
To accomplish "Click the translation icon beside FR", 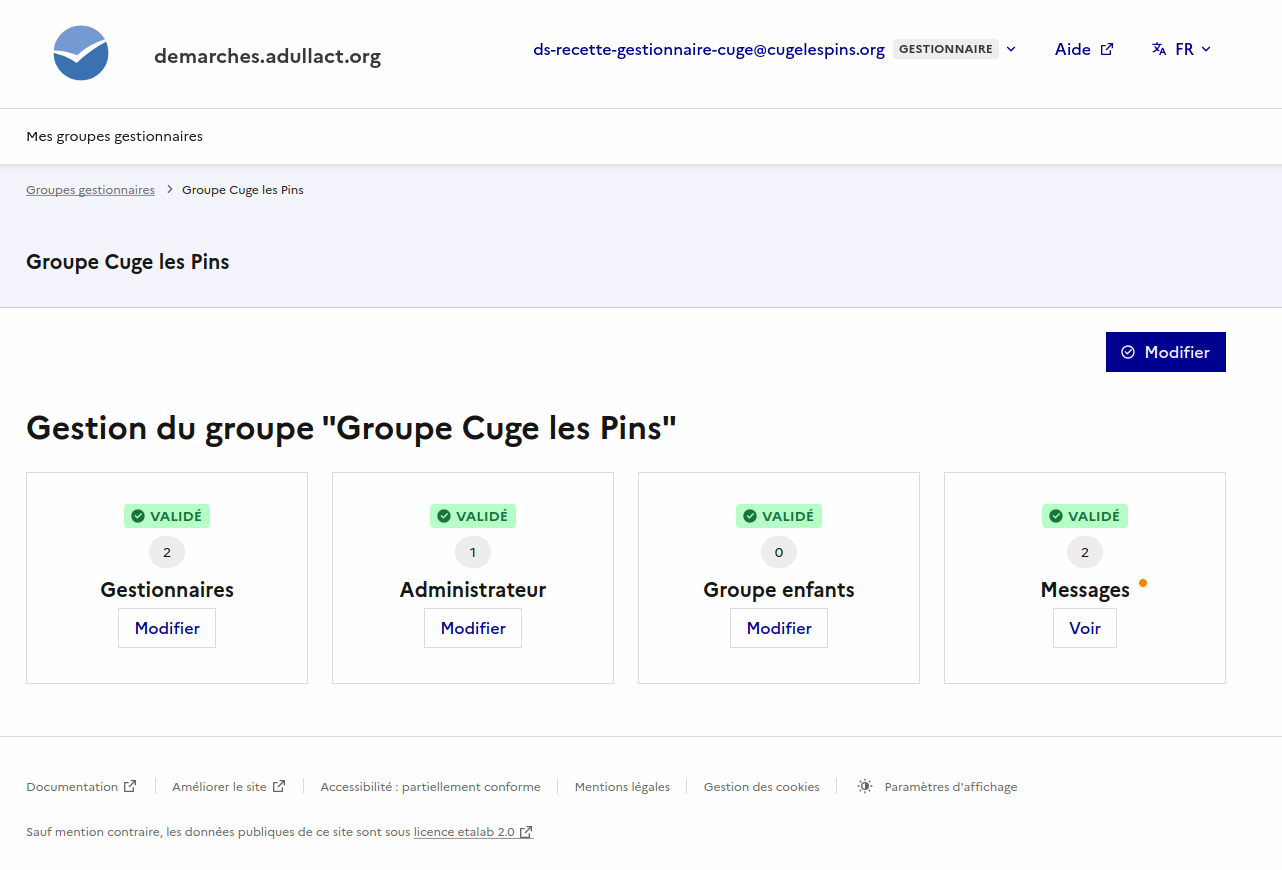I will 1159,49.
